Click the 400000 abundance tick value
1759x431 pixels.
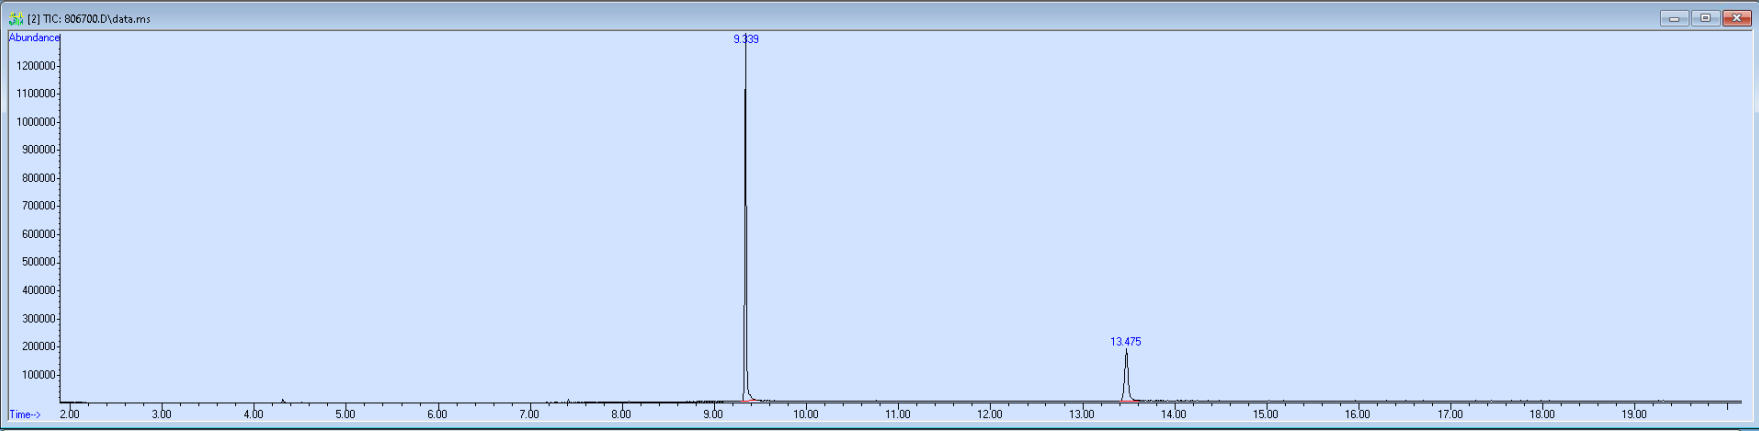click(x=39, y=291)
